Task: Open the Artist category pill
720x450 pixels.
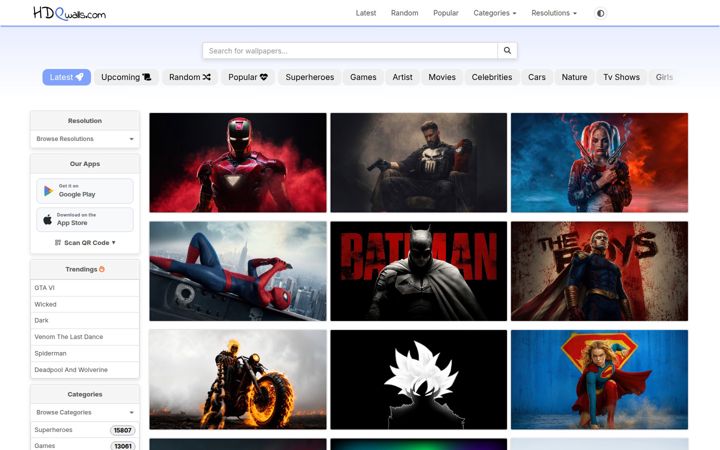Action: click(x=402, y=77)
